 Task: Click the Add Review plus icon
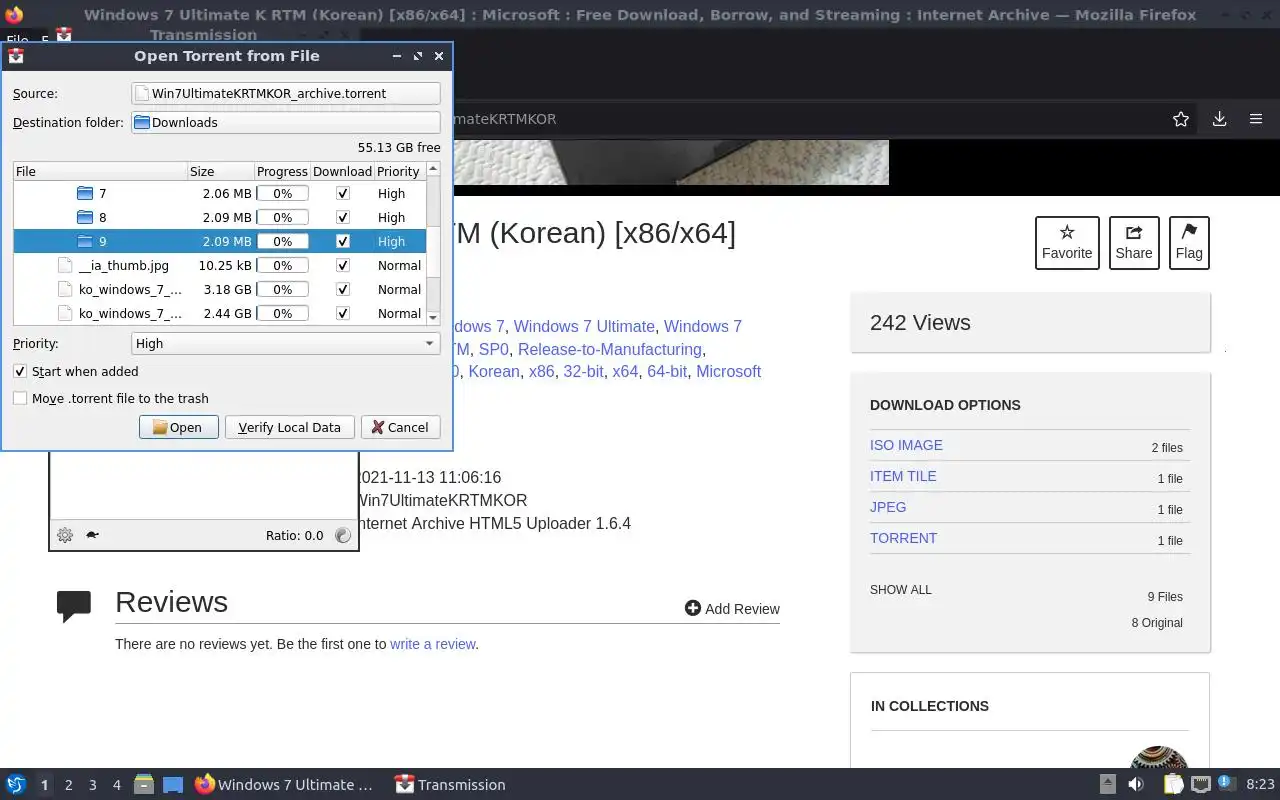692,608
